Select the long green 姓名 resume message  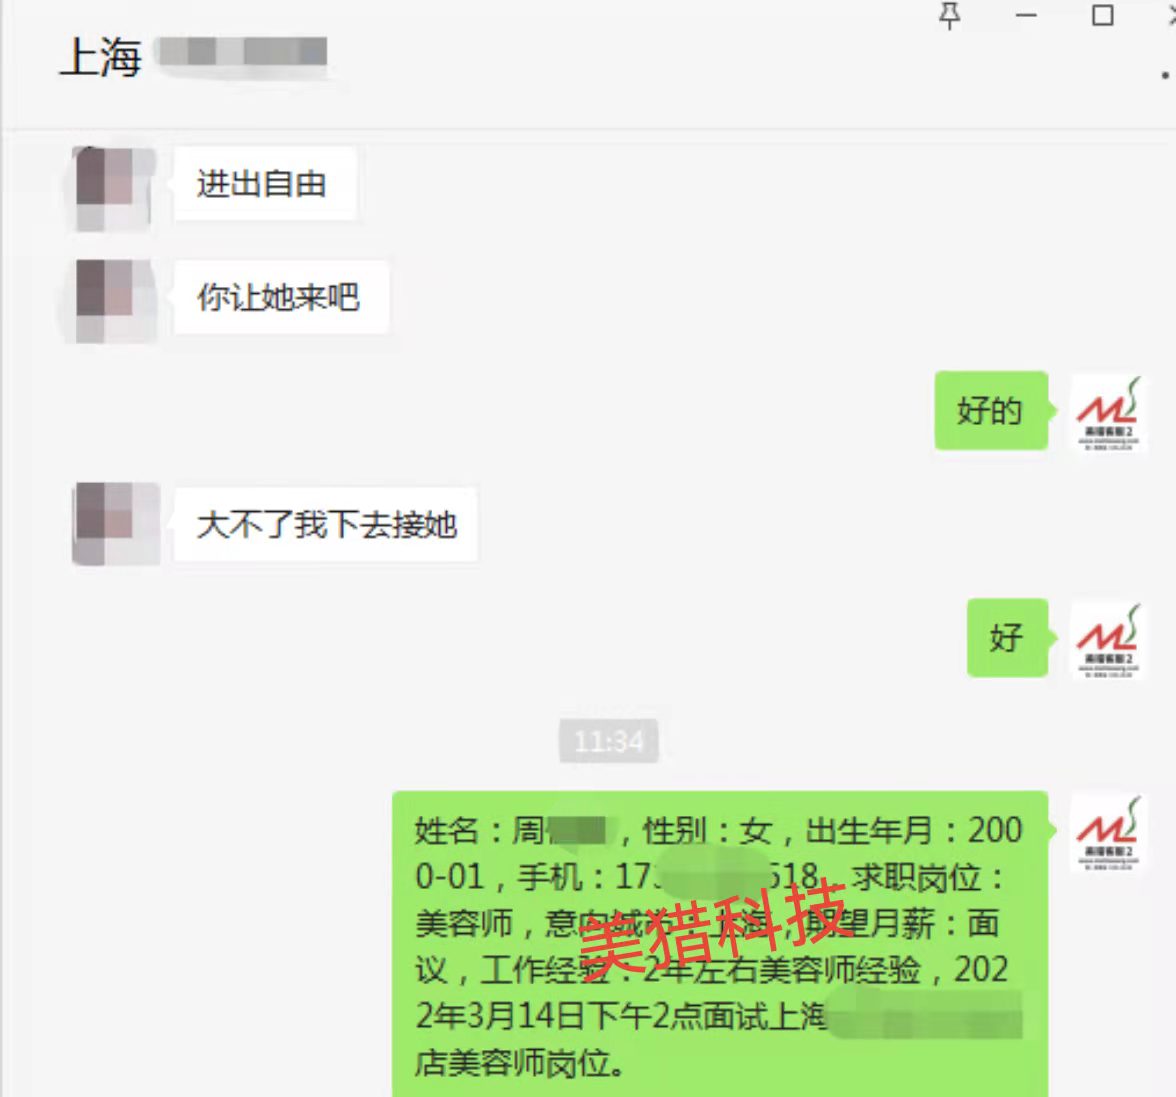pos(720,943)
